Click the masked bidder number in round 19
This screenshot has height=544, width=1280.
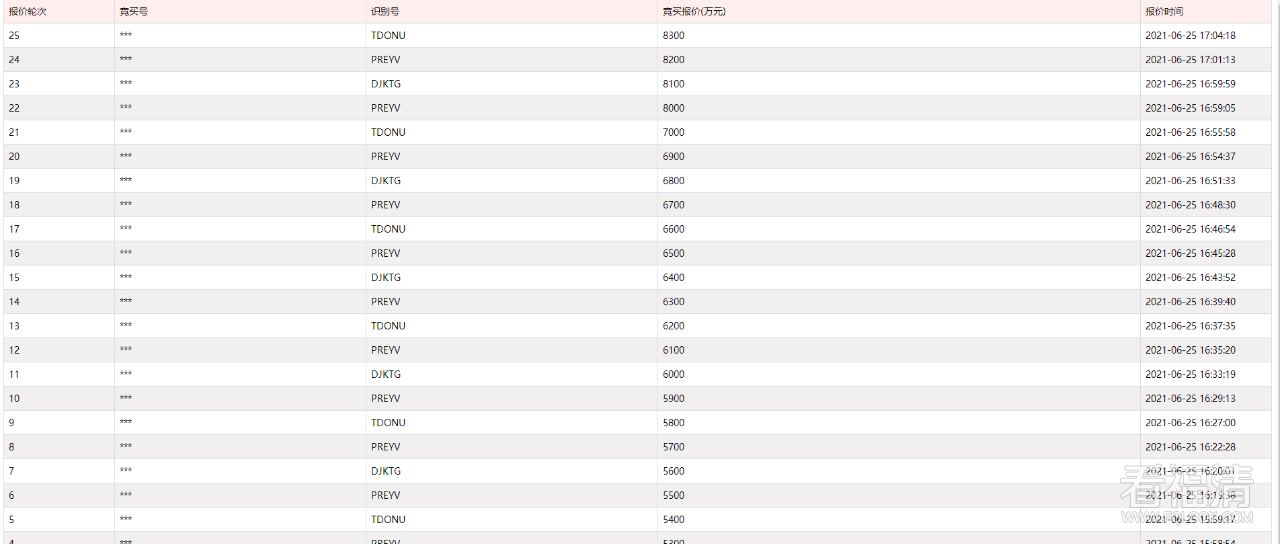126,181
